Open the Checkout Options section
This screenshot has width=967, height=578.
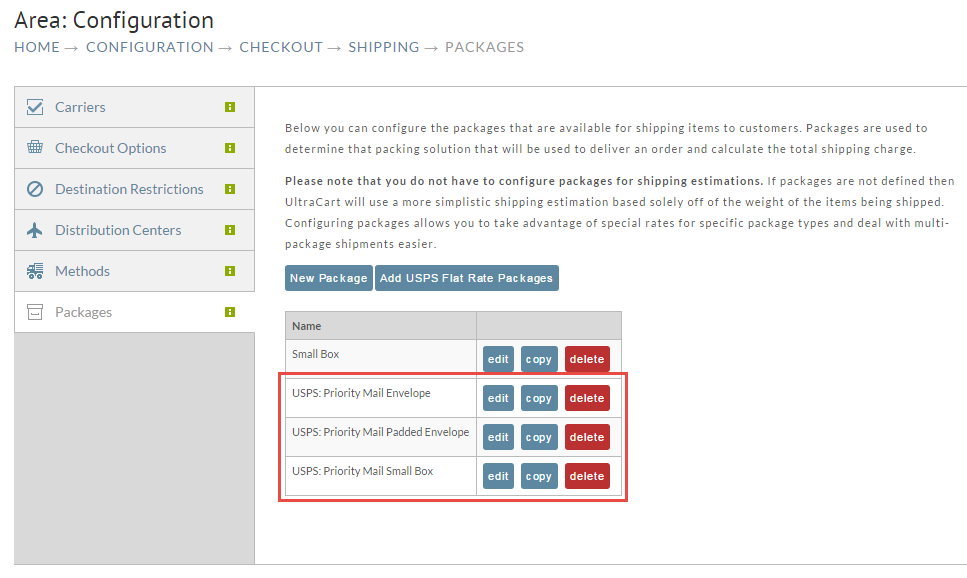pyautogui.click(x=134, y=148)
